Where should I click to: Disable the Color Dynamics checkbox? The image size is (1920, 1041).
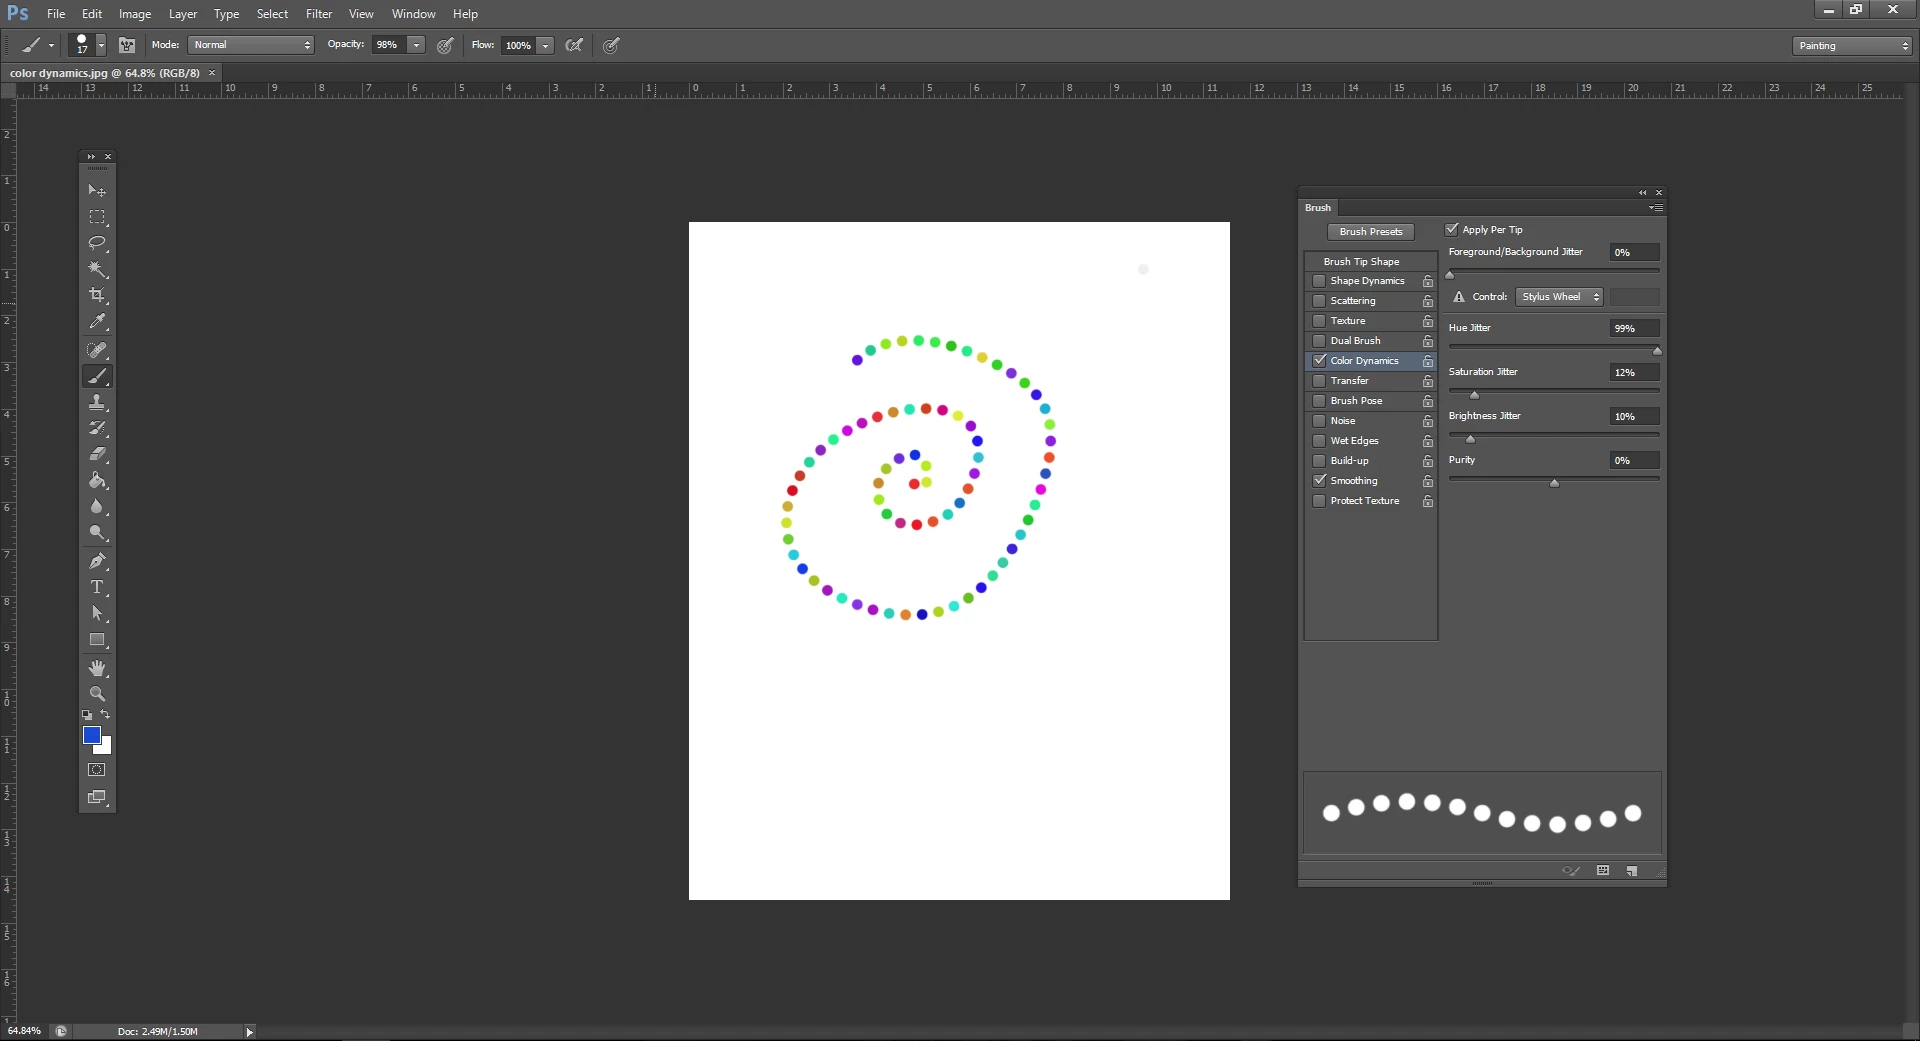click(x=1319, y=361)
